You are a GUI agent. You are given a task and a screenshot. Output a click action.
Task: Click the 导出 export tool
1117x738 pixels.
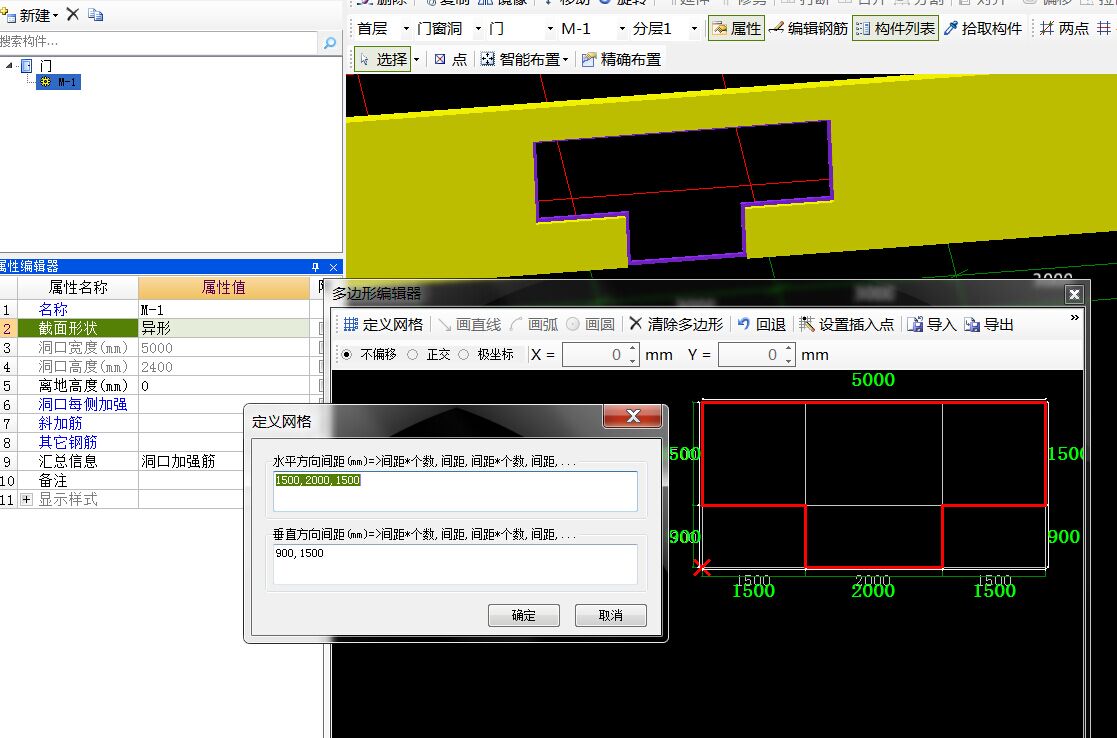(989, 325)
